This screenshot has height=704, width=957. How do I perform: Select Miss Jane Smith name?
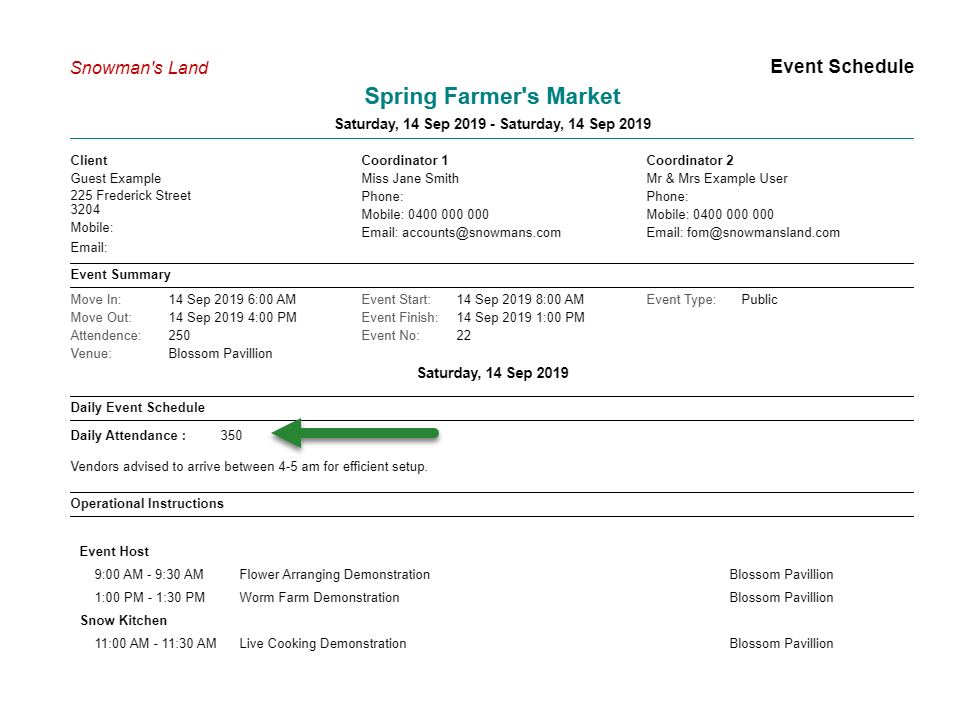pyautogui.click(x=410, y=178)
